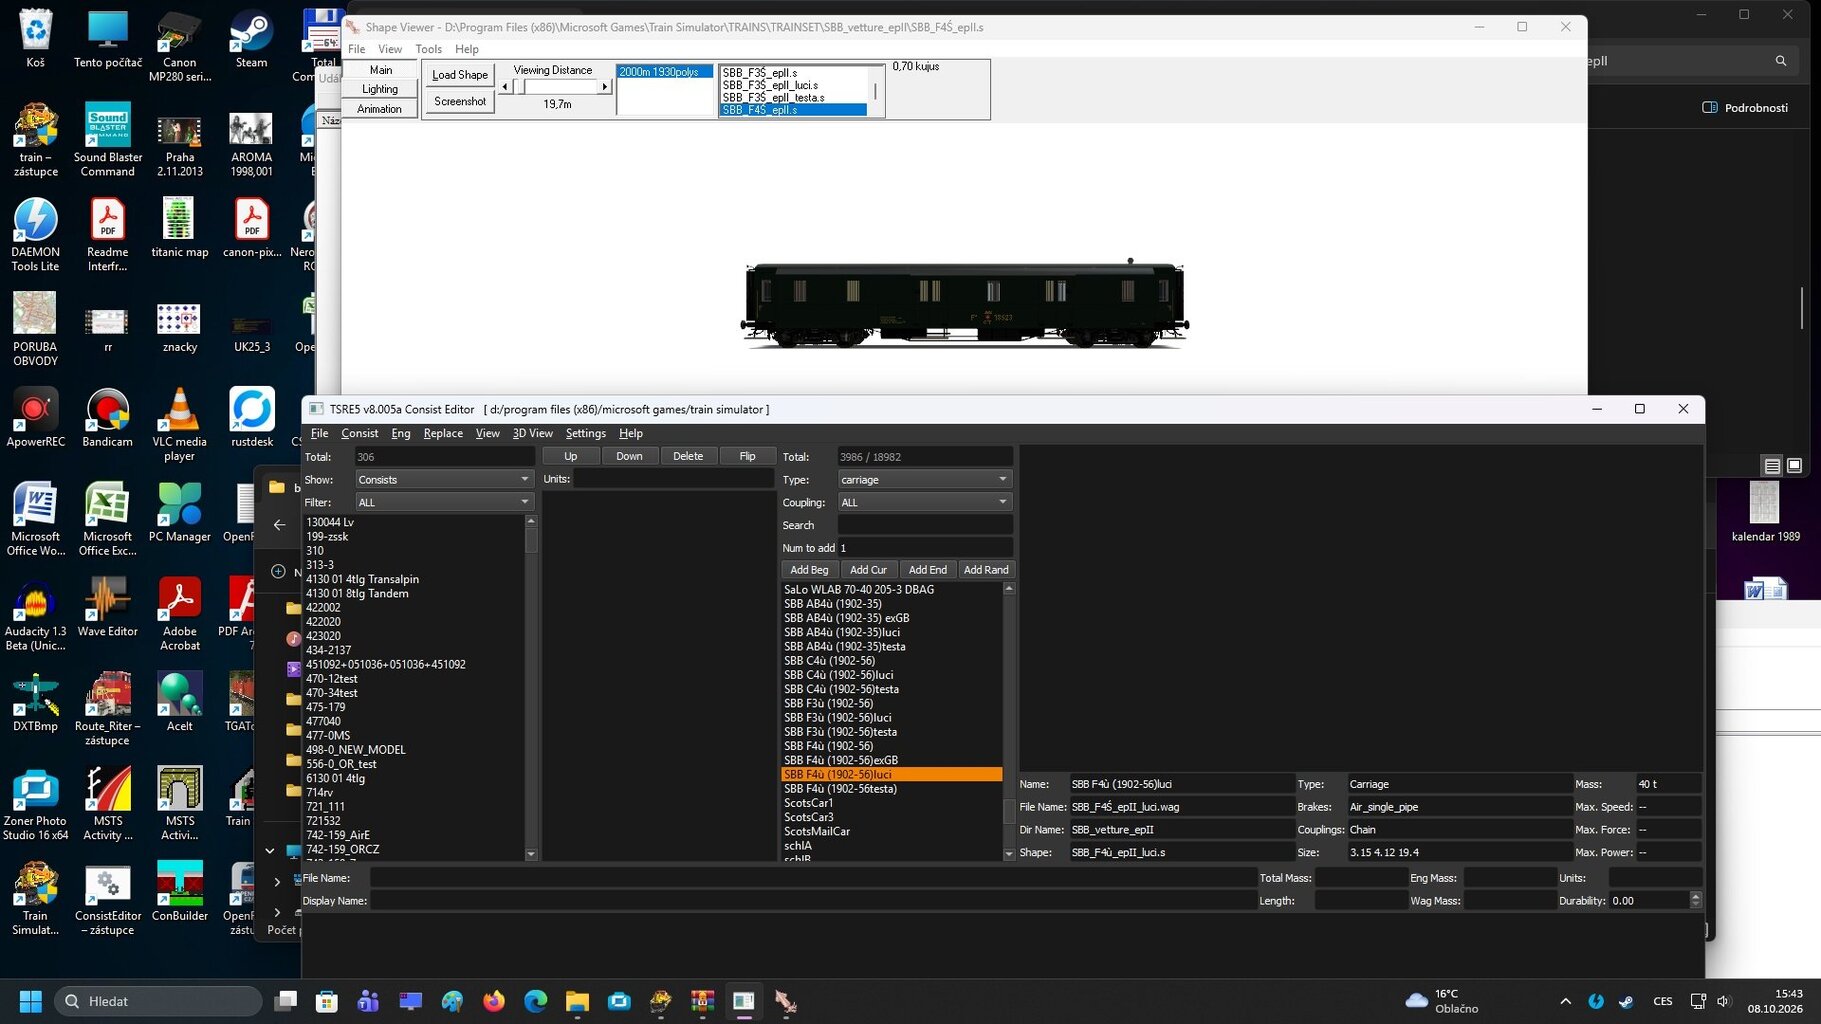
Task: Click the Delete button in Consist Editor
Action: point(688,456)
